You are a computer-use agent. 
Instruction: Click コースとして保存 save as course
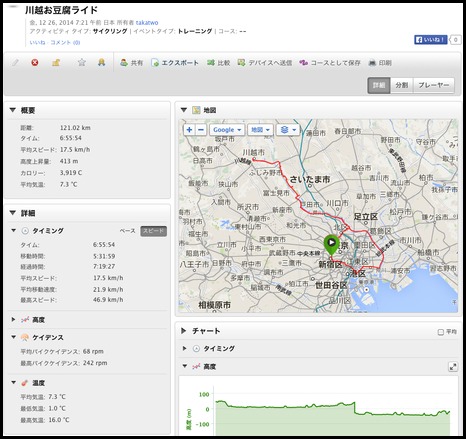[x=330, y=63]
